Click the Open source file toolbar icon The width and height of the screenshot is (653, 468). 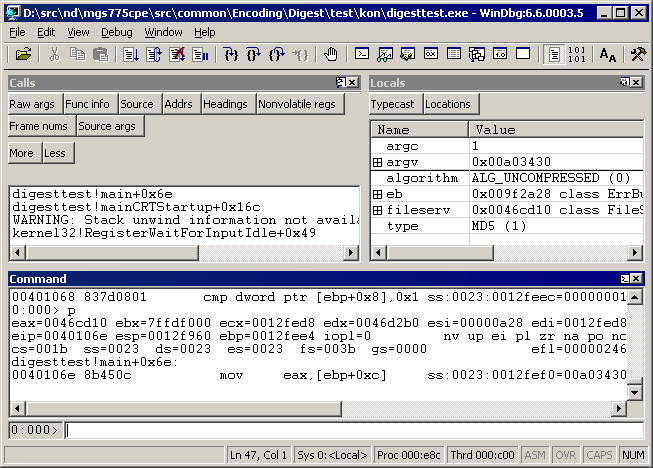tap(23, 55)
